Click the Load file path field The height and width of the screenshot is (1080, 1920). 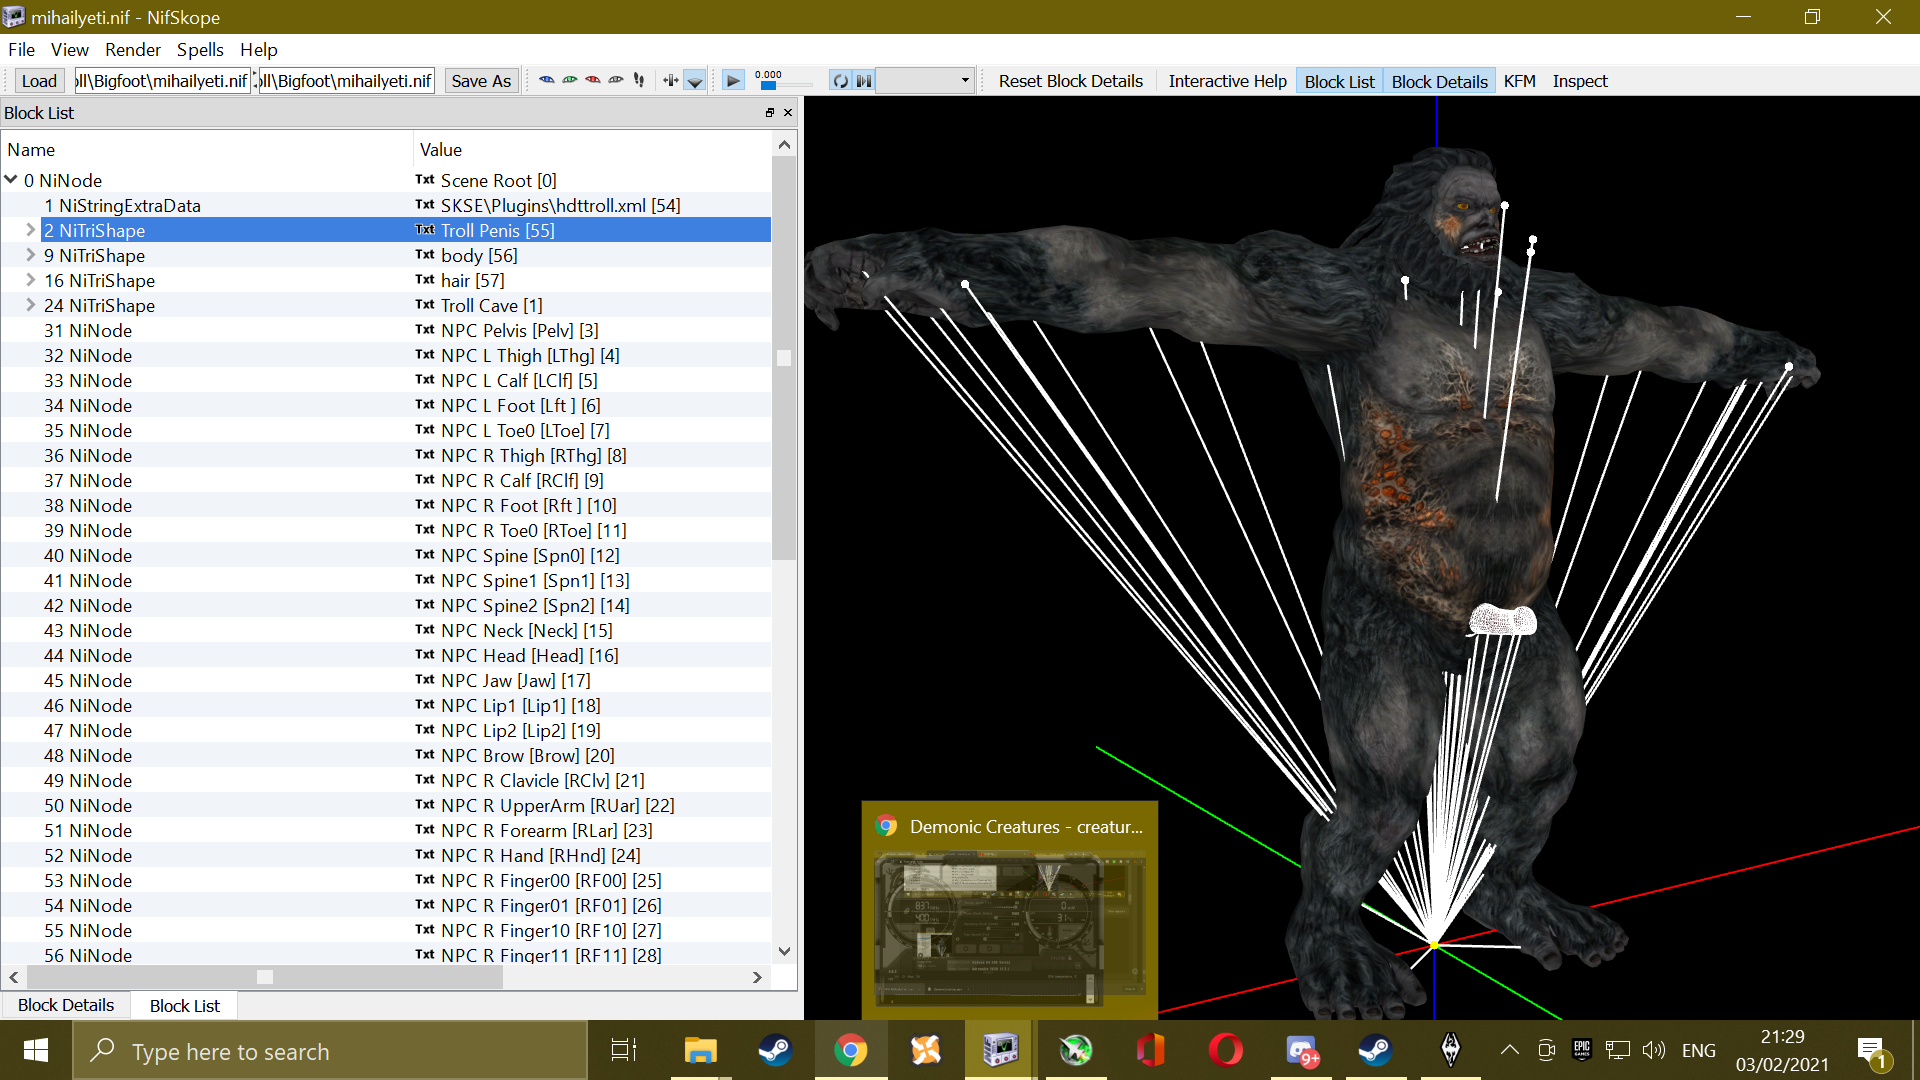(x=162, y=81)
